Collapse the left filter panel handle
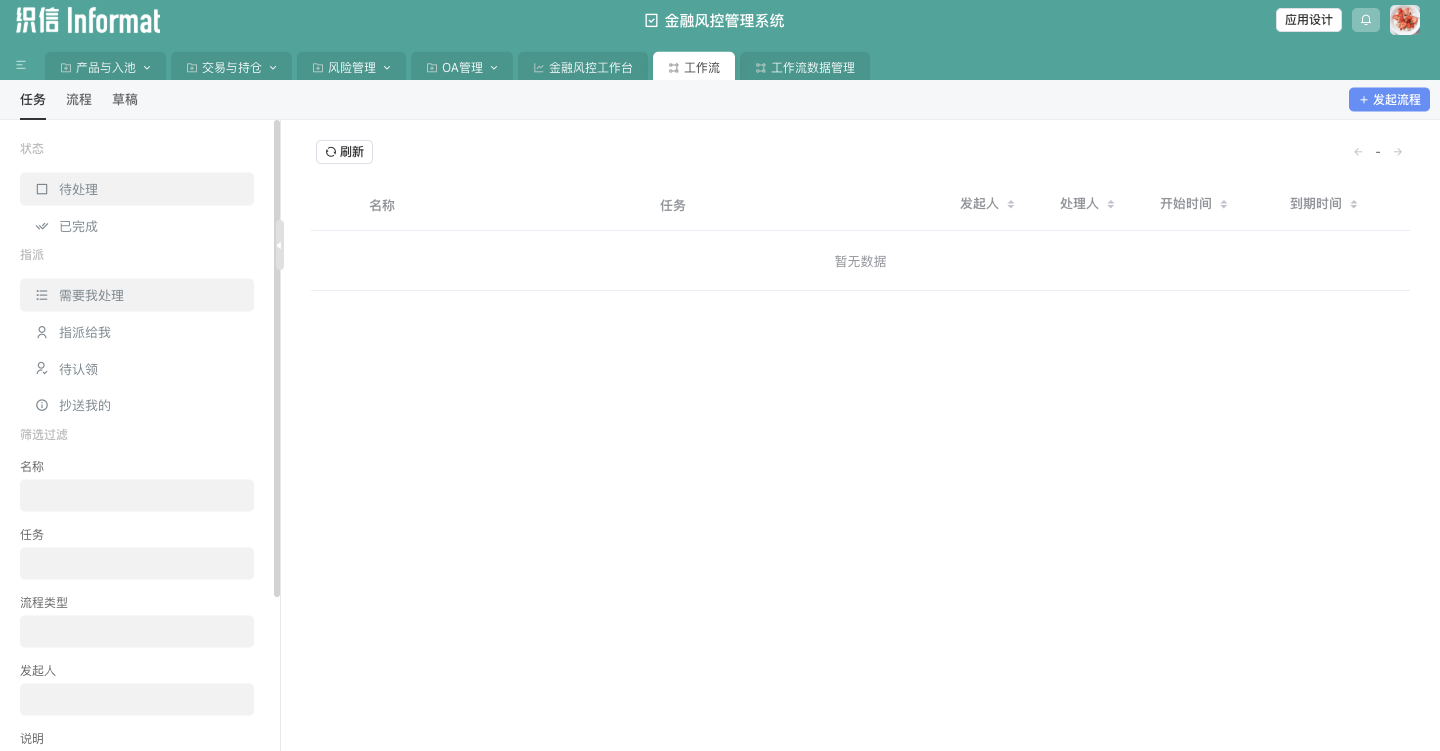The image size is (1440, 751). (x=279, y=245)
